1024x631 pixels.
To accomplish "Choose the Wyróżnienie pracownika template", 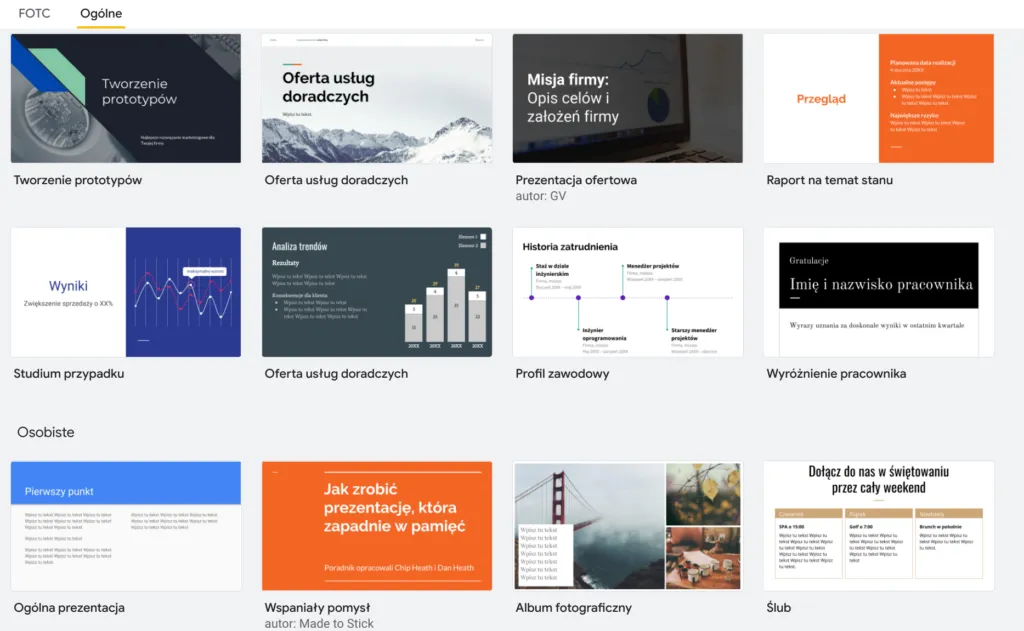I will (x=878, y=290).
